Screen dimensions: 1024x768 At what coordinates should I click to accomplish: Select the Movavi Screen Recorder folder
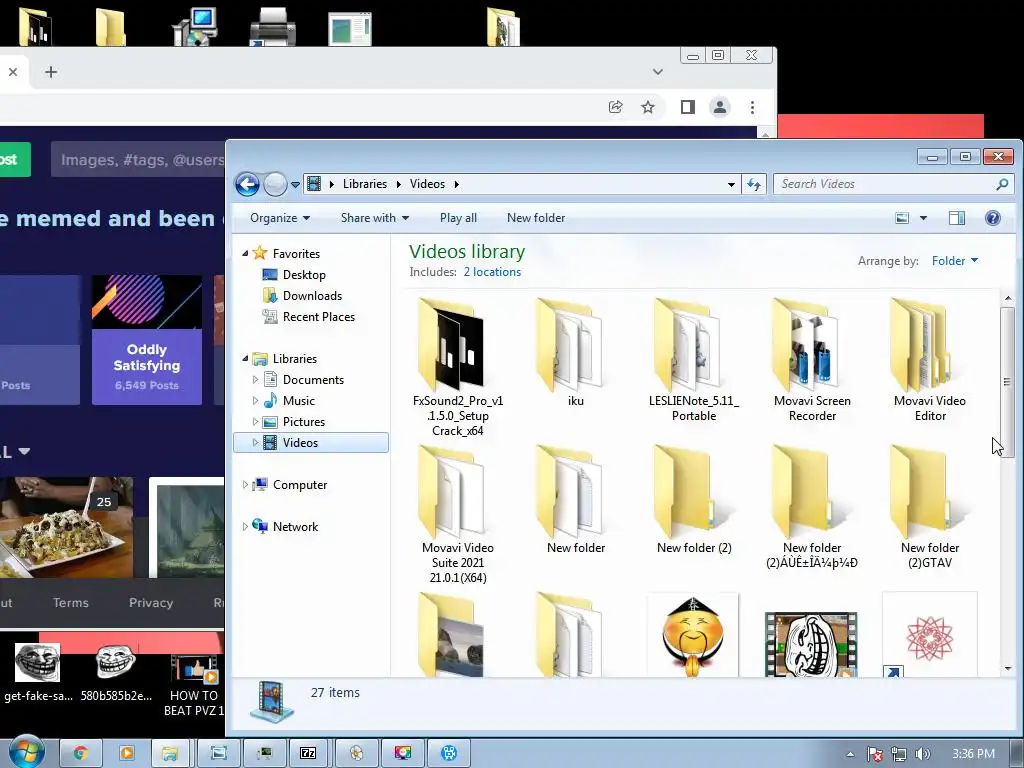[812, 359]
